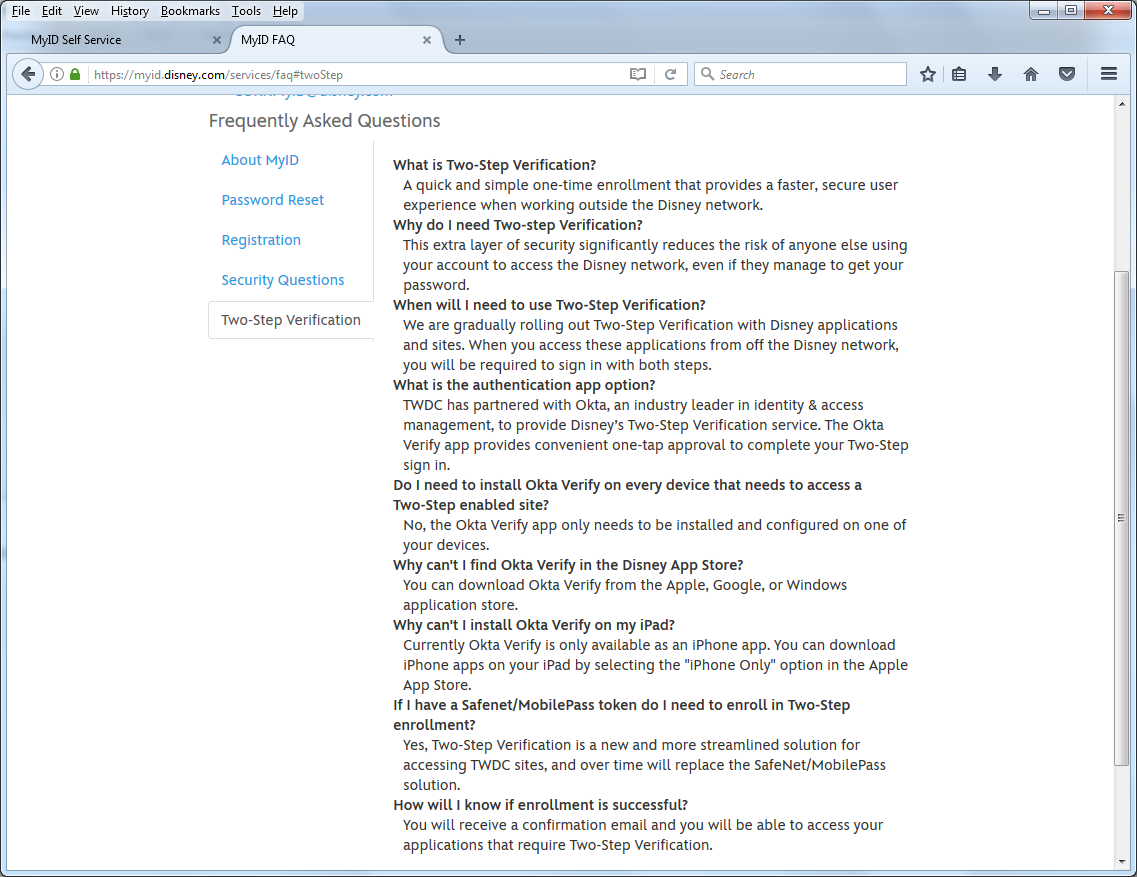
Task: Select the Two-Step Verification sidebar tab
Action: point(291,320)
